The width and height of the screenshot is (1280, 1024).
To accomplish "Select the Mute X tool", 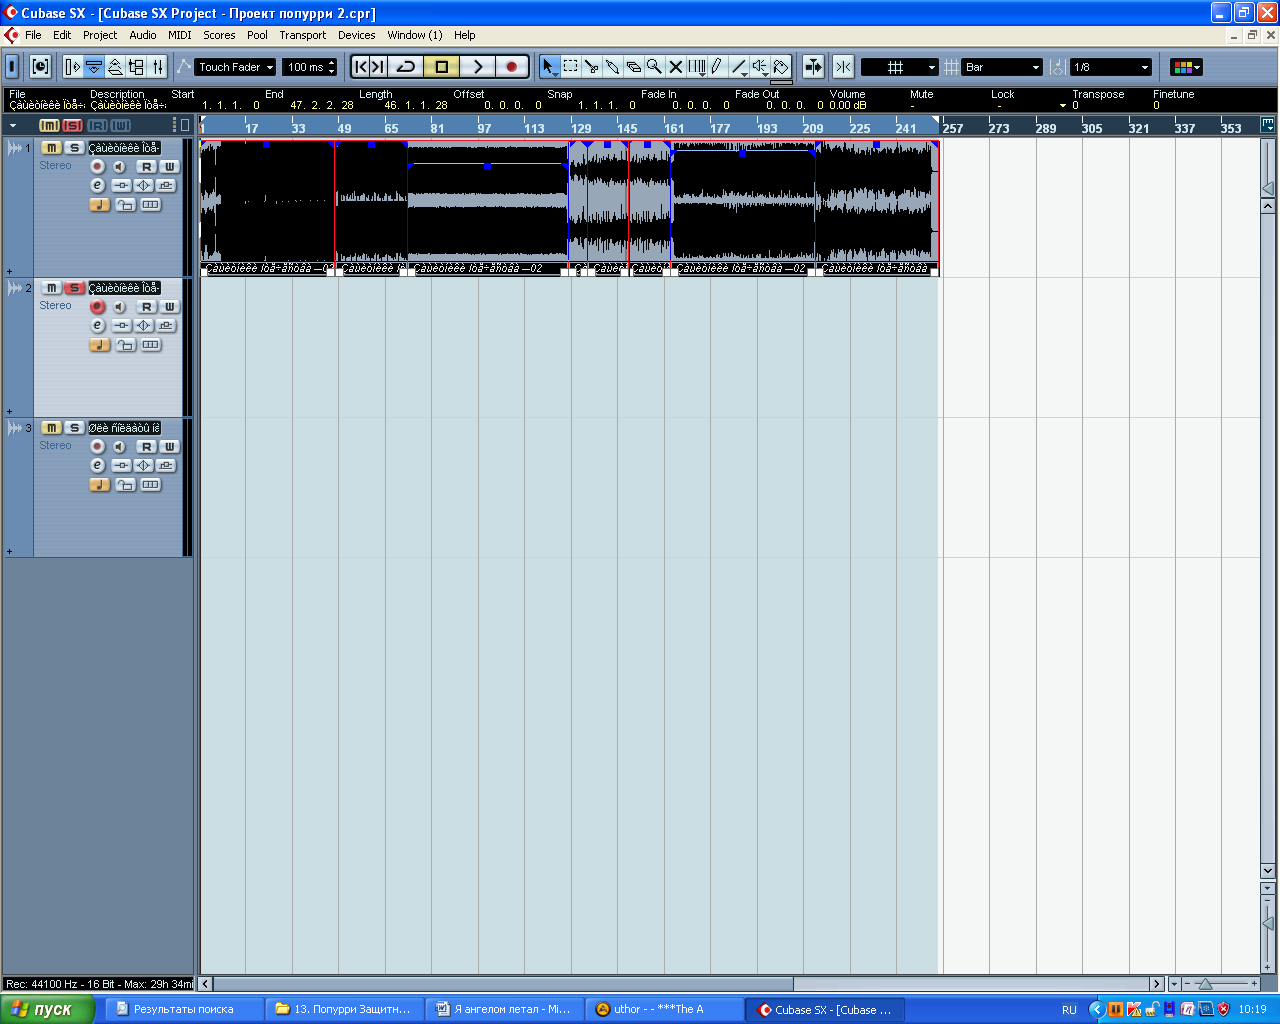I will tap(675, 67).
